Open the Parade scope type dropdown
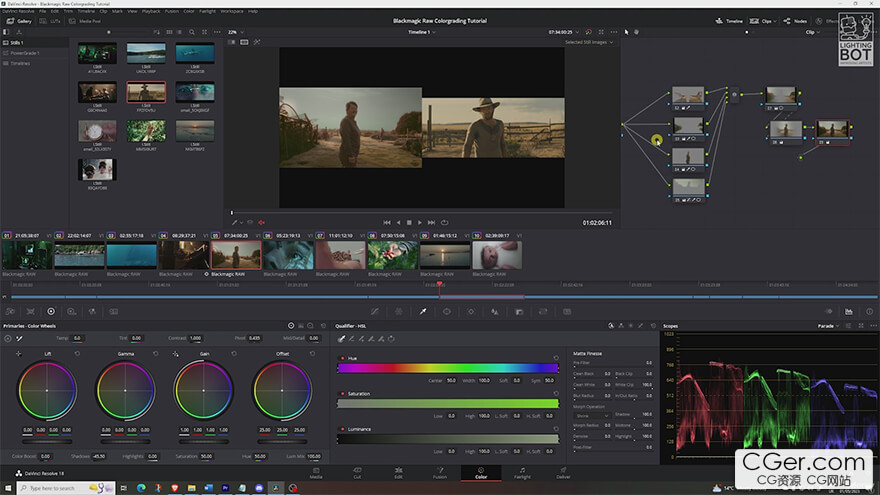The width and height of the screenshot is (880, 495). pos(828,326)
